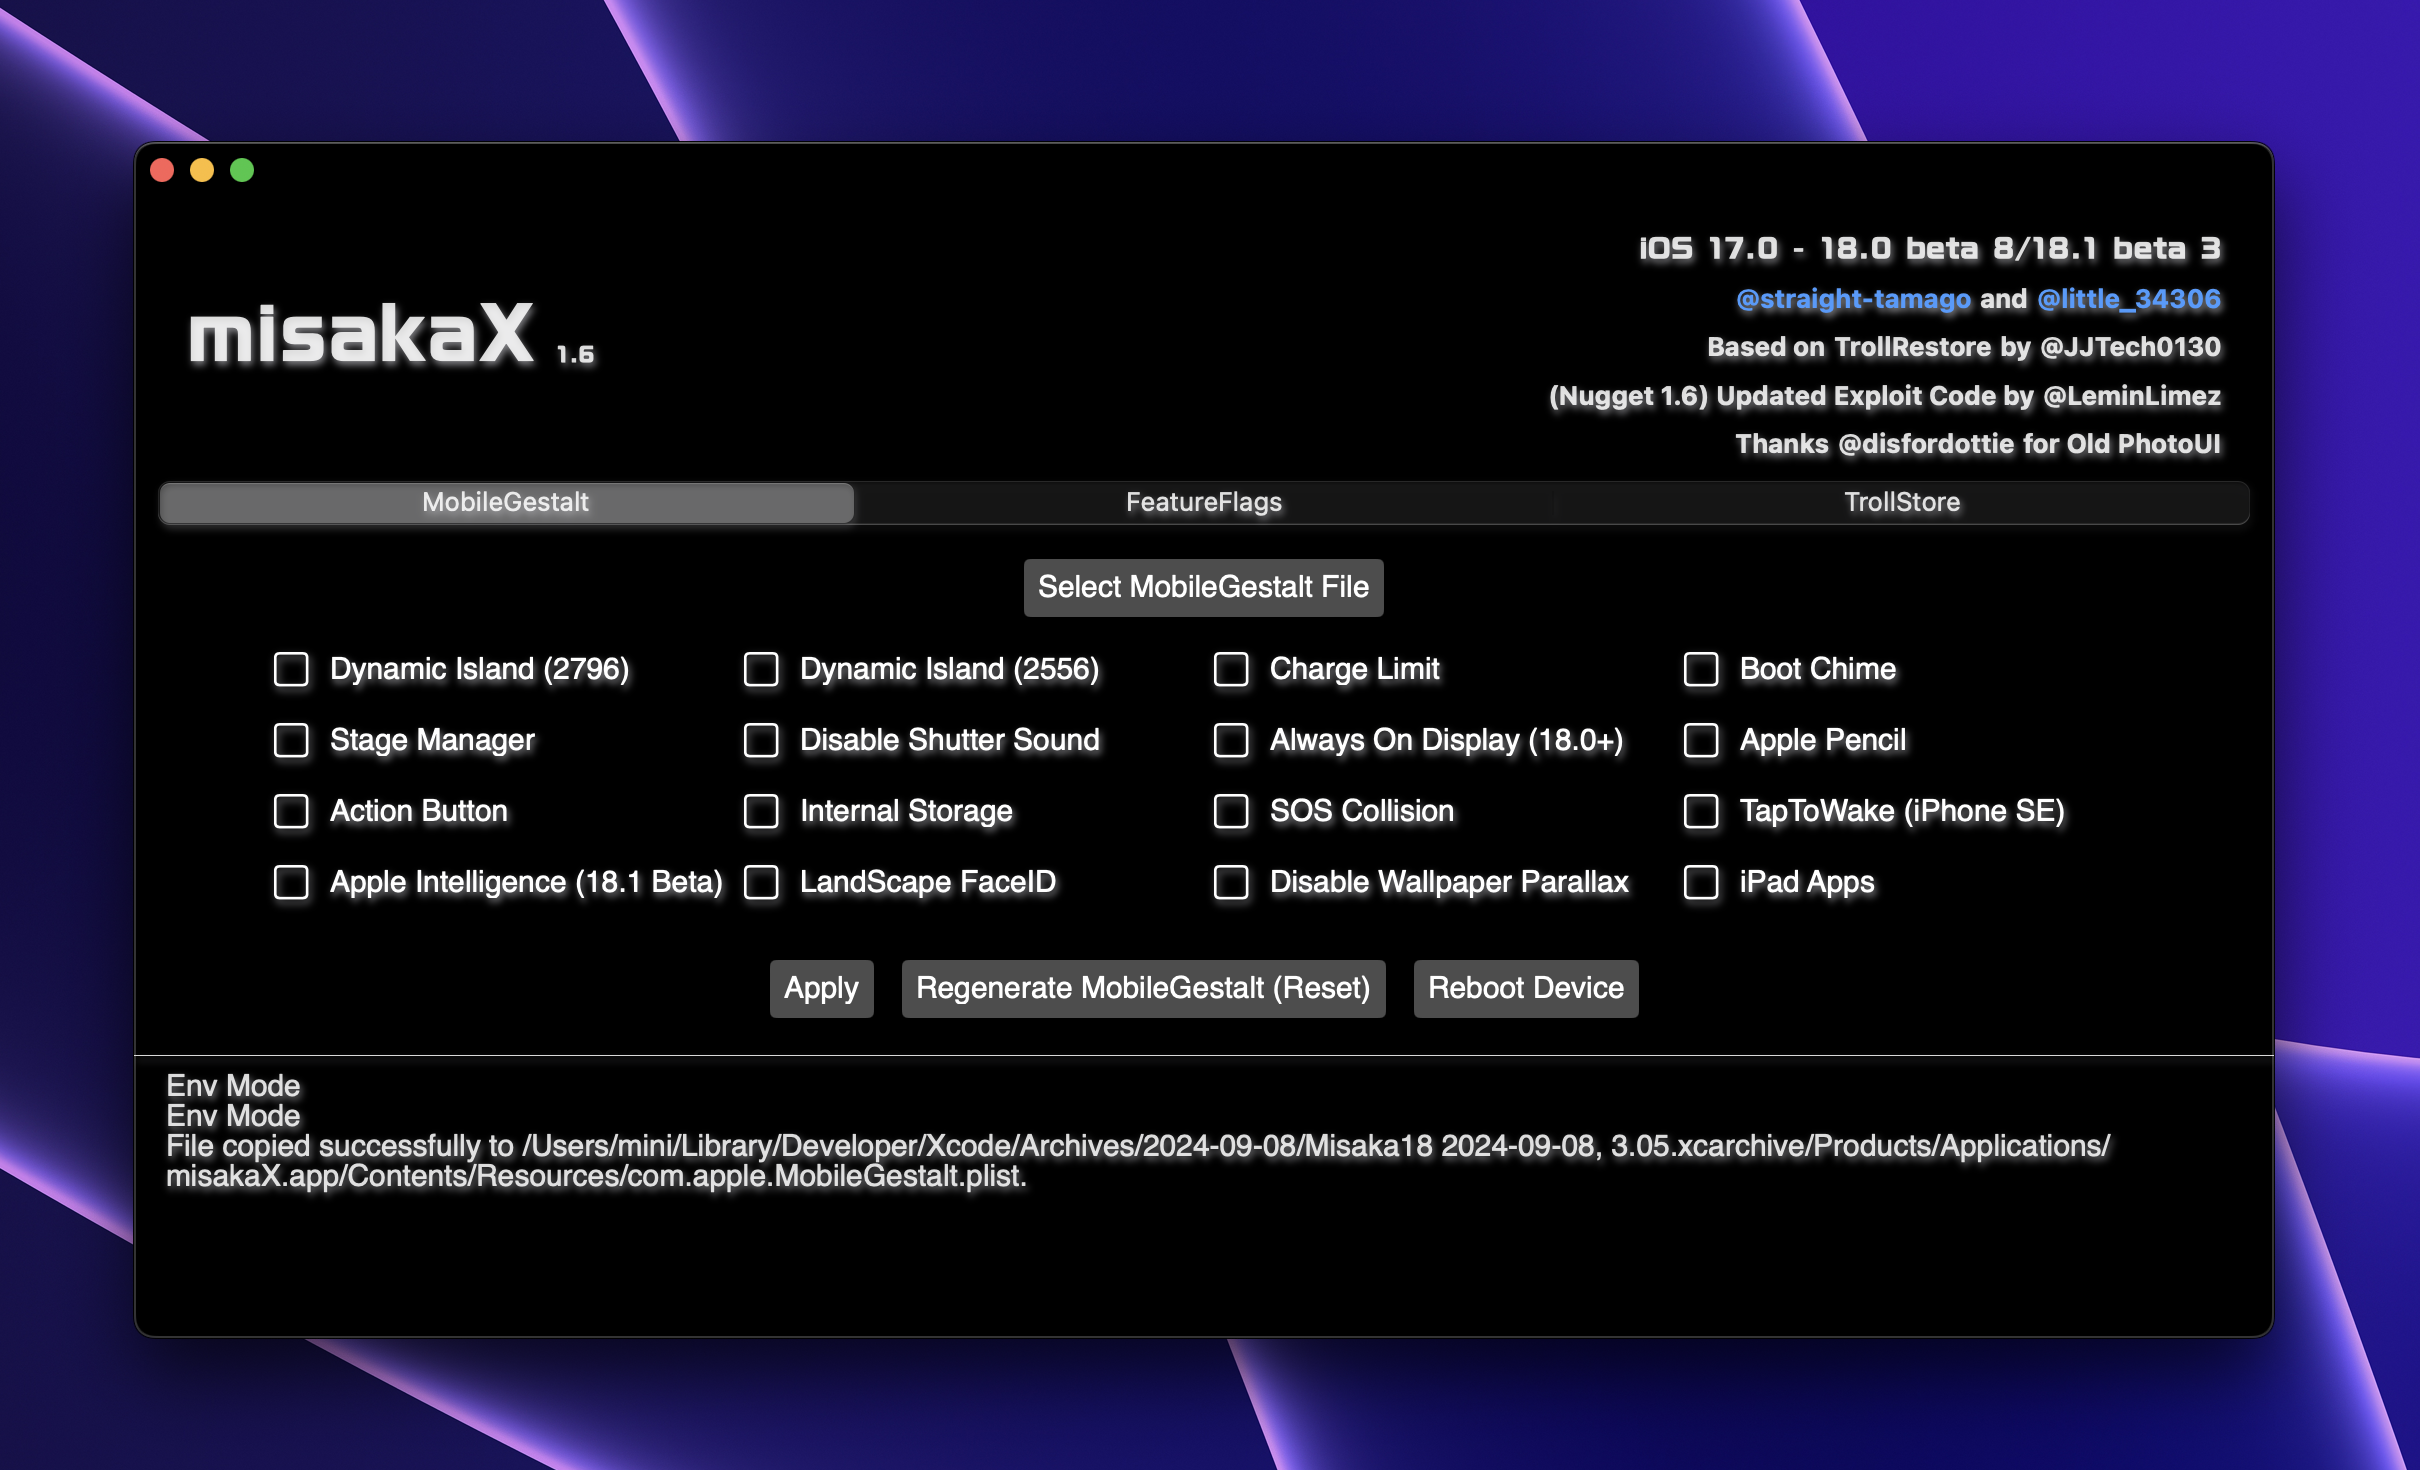The width and height of the screenshot is (2420, 1470).
Task: Toggle Disable Wallpaper Parallax checkbox
Action: [1232, 880]
